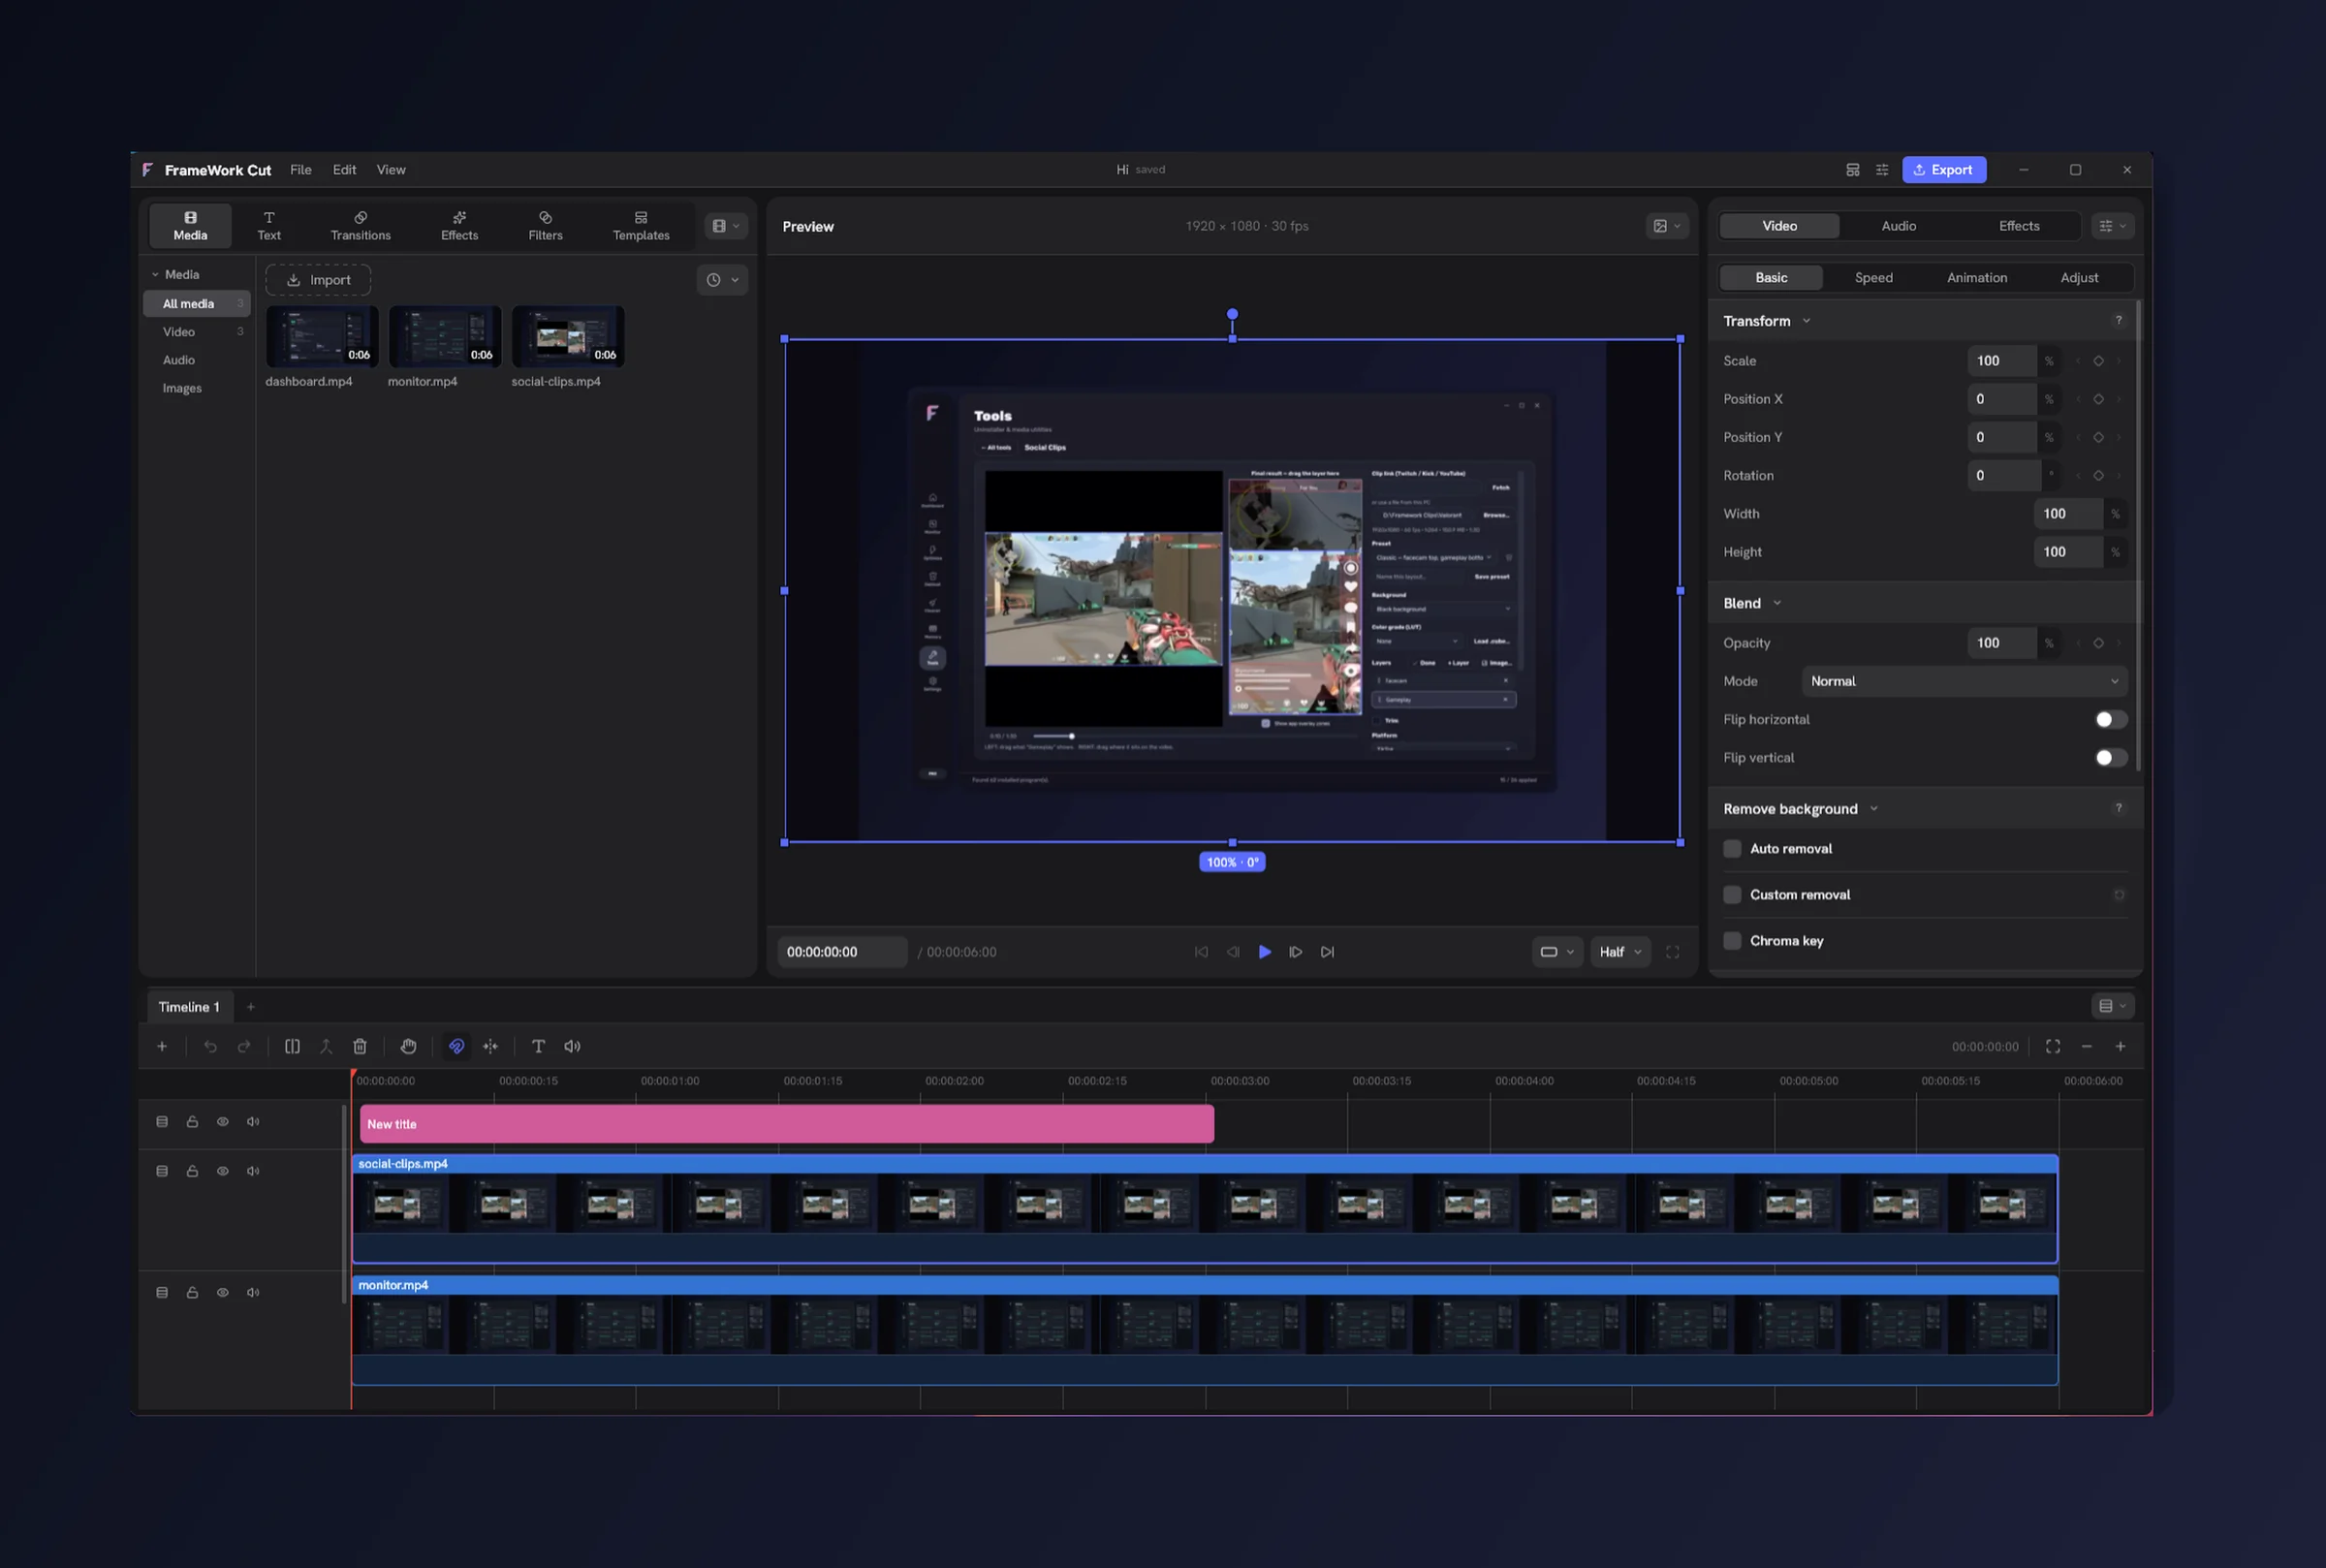
Task: Open the Audio properties tab
Action: point(1898,226)
